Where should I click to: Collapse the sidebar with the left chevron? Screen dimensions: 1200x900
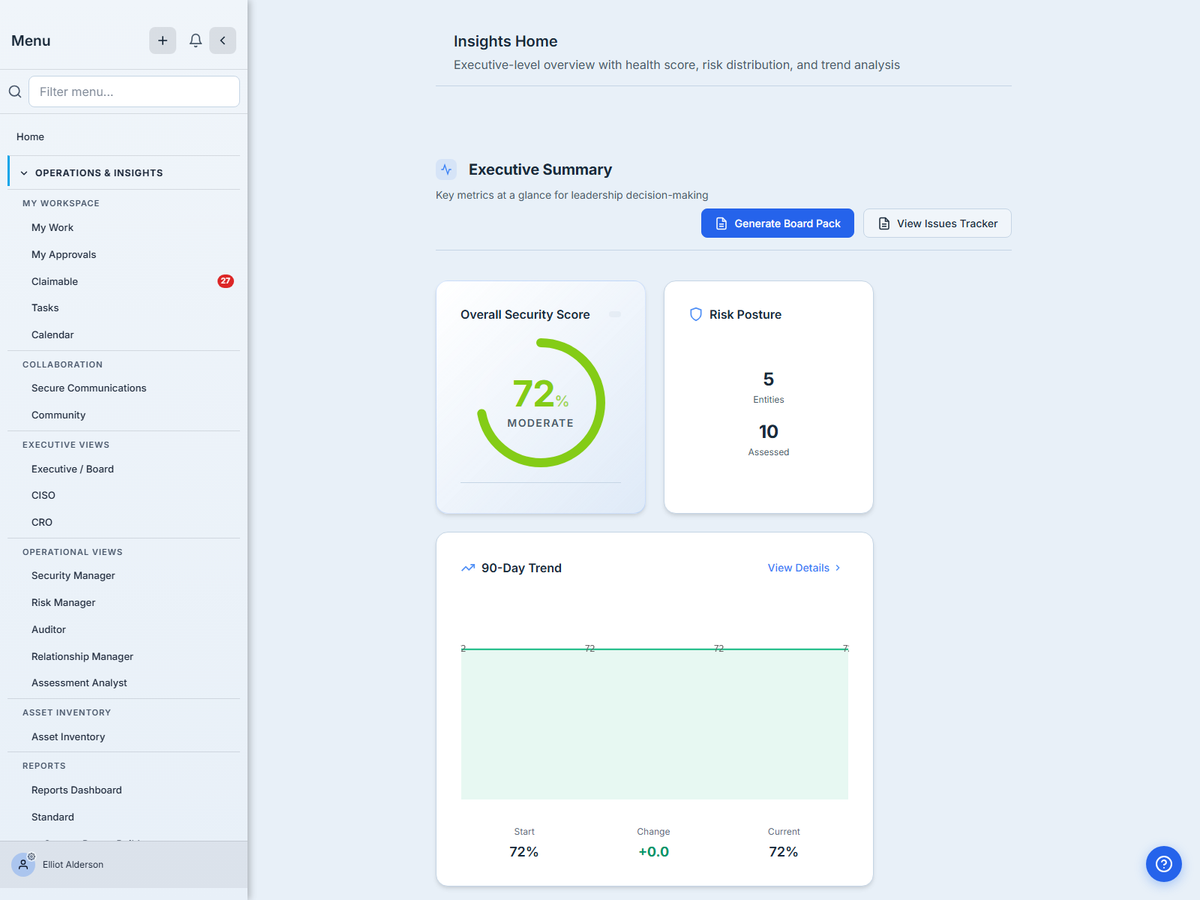[x=223, y=41]
